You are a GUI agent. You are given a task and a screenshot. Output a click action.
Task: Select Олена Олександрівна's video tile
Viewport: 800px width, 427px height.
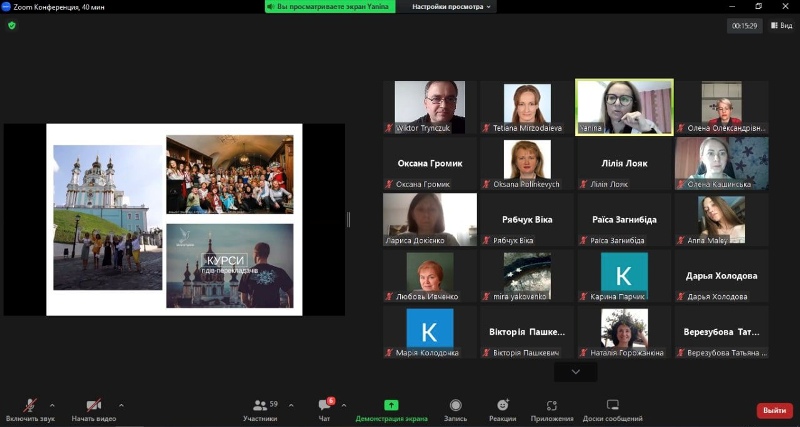pos(721,107)
